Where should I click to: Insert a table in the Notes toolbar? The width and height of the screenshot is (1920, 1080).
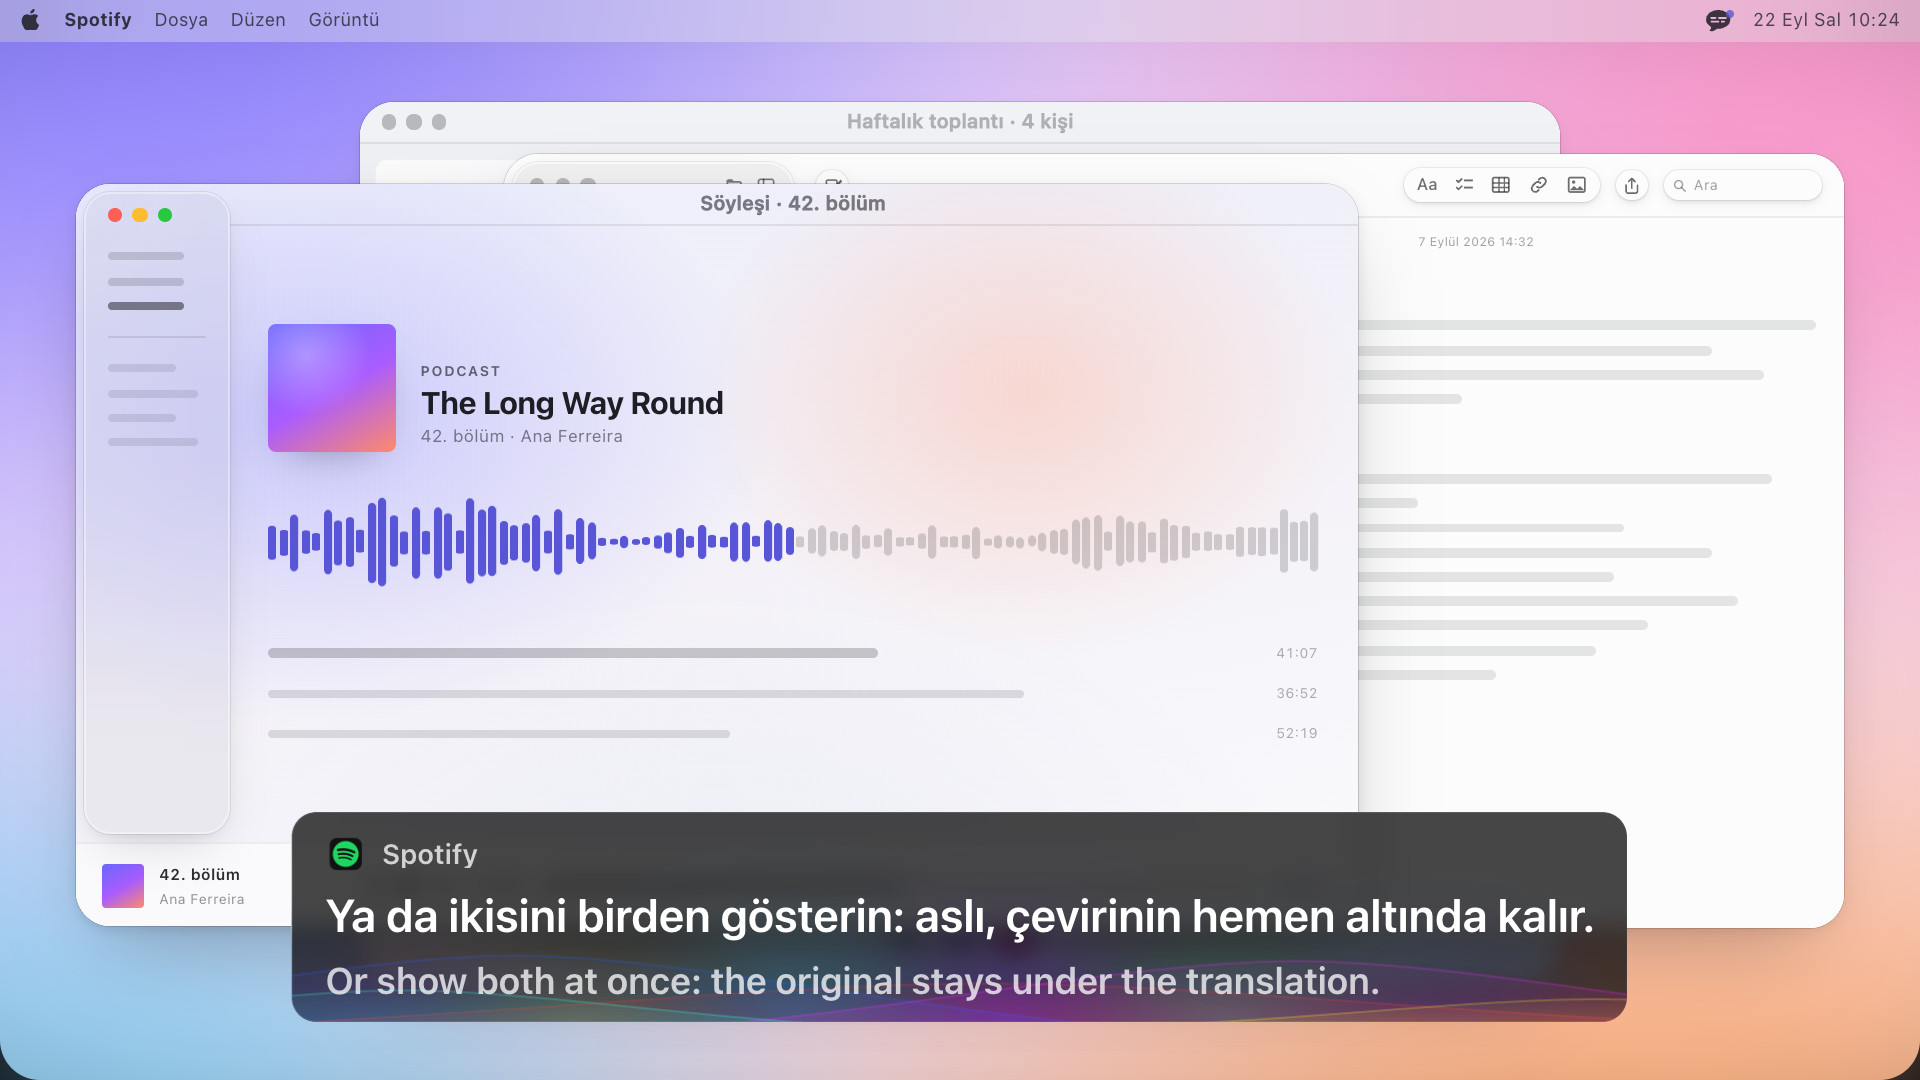[x=1501, y=185]
